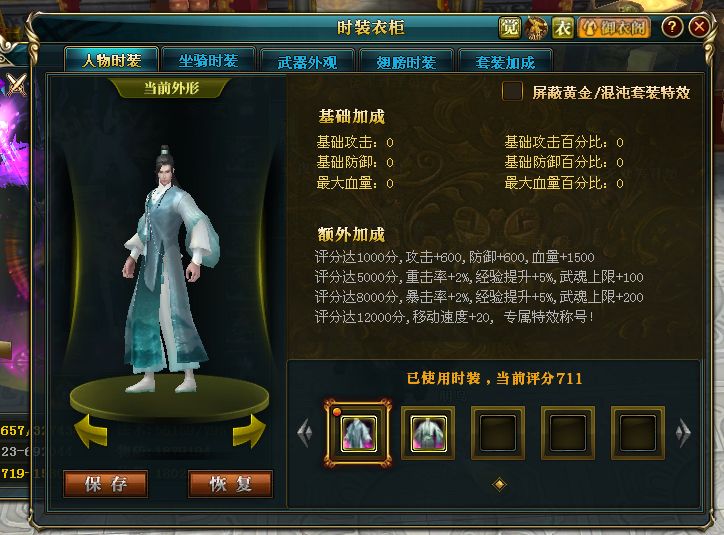Click the green 衣 wardrobe icon

[563, 28]
